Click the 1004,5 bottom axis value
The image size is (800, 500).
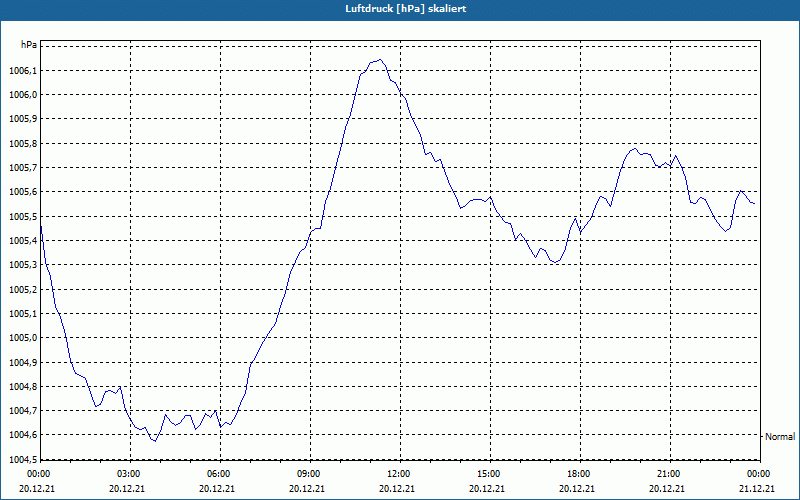[23, 459]
